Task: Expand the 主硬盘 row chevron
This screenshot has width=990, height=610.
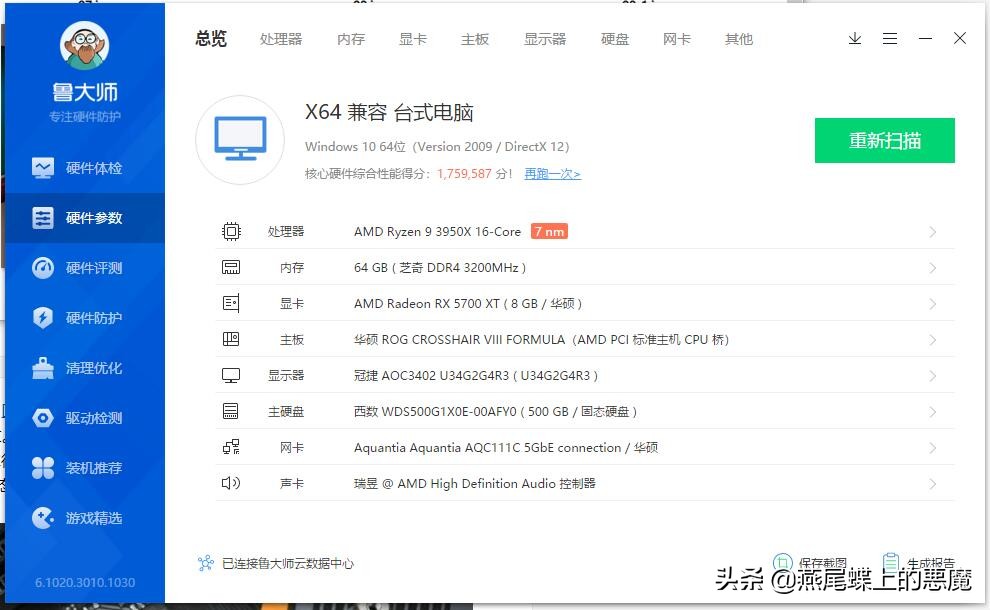Action: [x=933, y=412]
